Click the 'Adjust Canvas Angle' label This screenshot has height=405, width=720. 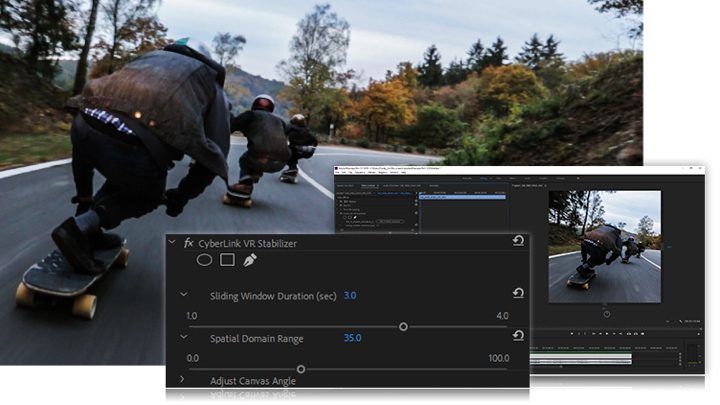point(253,381)
